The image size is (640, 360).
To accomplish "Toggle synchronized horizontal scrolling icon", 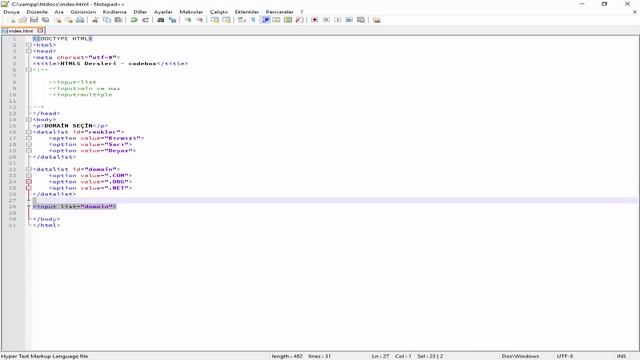I will (226, 20).
